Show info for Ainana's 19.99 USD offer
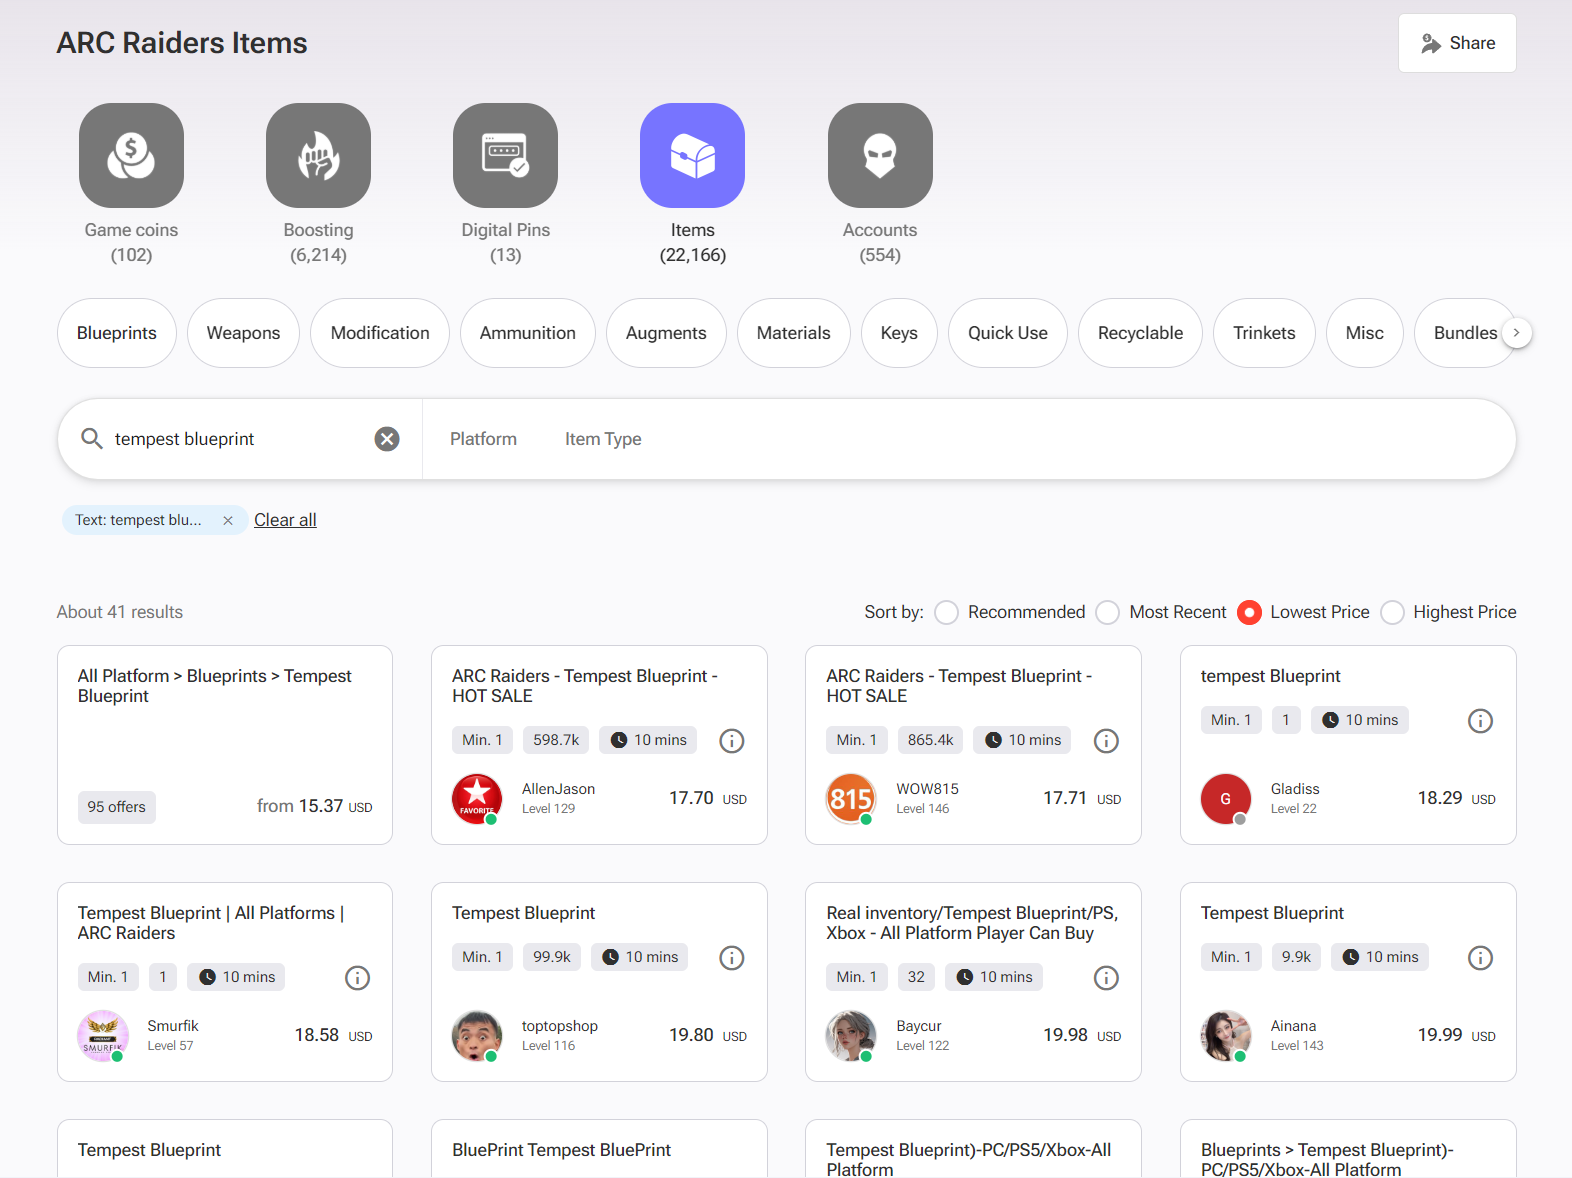This screenshot has width=1572, height=1178. click(x=1480, y=957)
